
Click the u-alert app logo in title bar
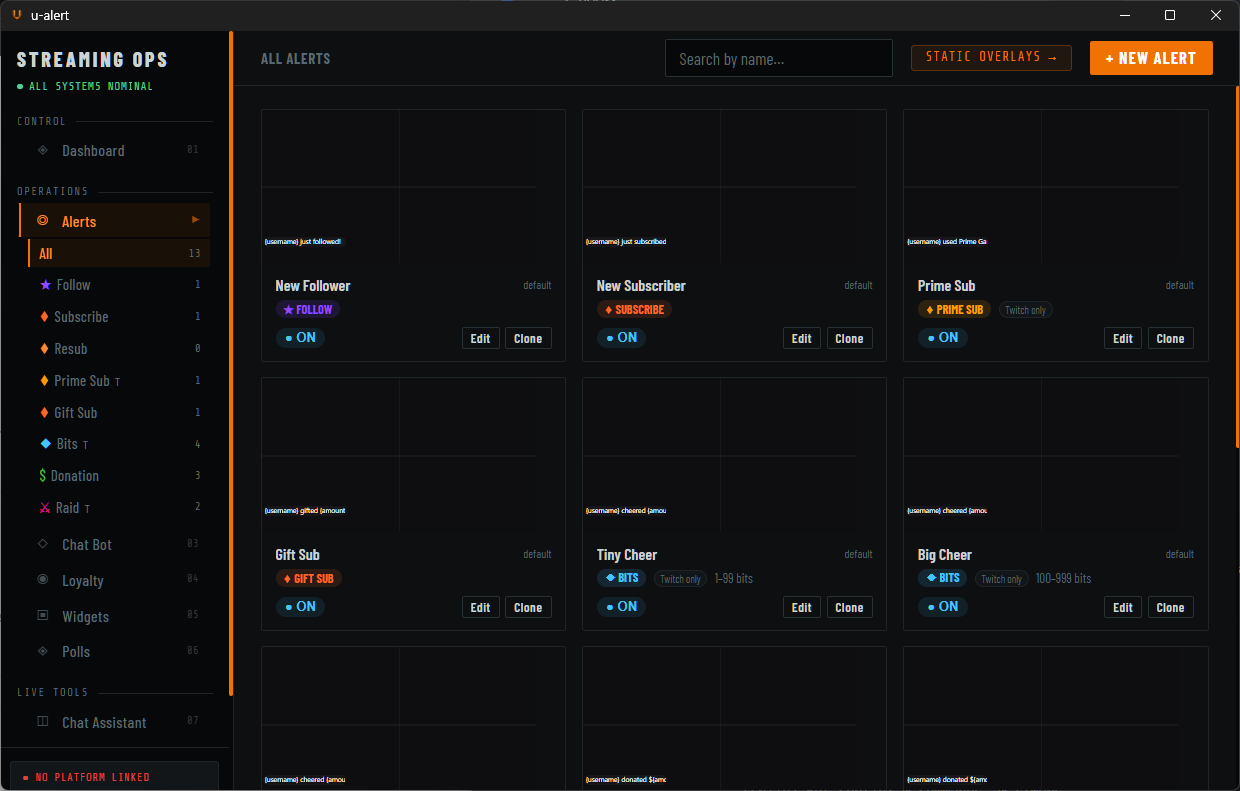pos(17,15)
